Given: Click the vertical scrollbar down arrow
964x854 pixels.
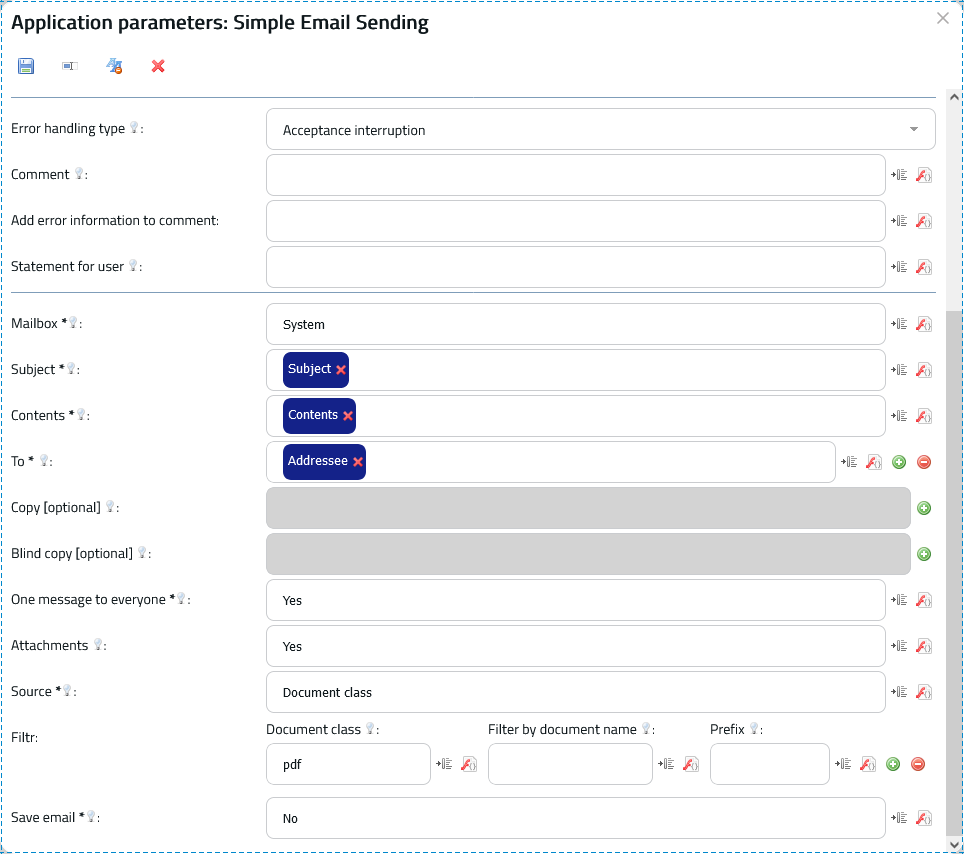Looking at the screenshot, I should coord(954,845).
